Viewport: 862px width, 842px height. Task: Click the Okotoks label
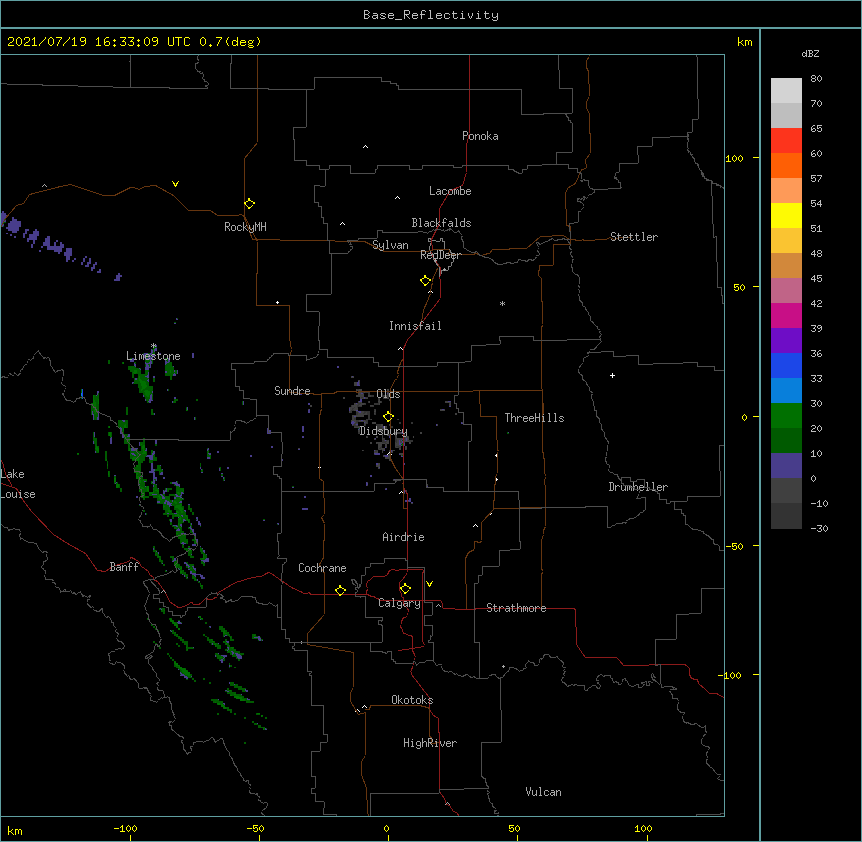(x=412, y=700)
